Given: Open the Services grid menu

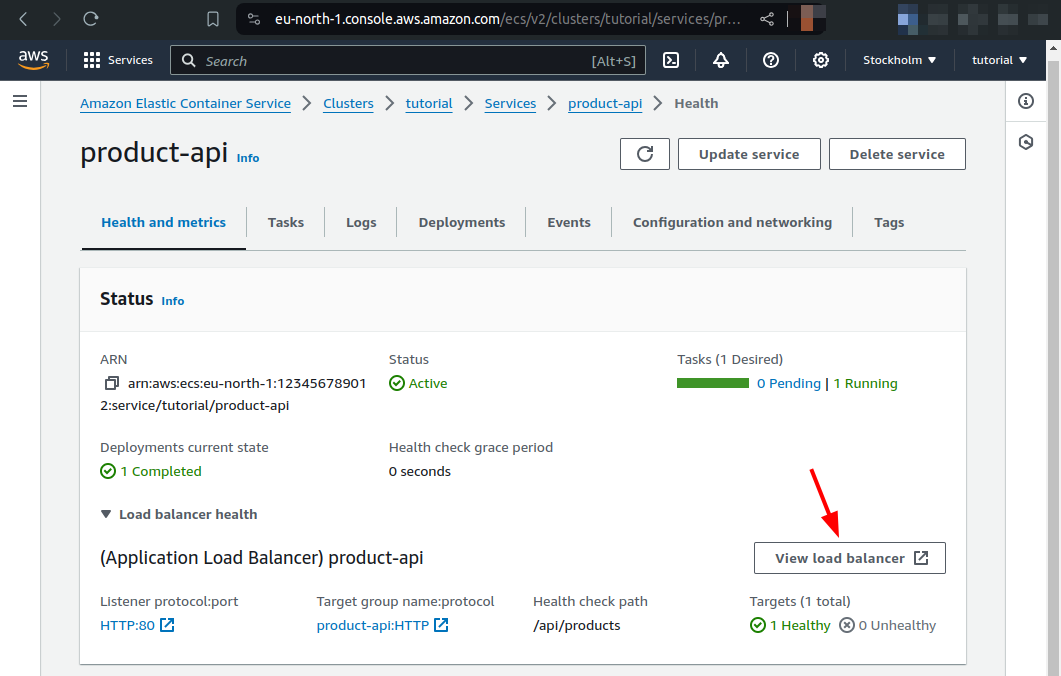Looking at the screenshot, I should click(x=118, y=60).
